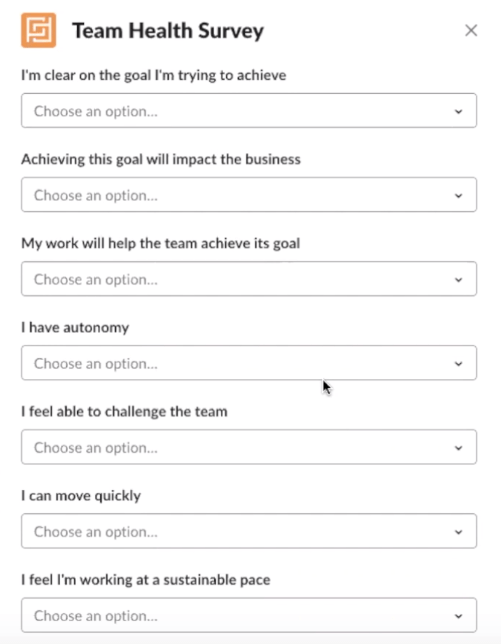Open the dropdown under "I'm clear on the goal"
This screenshot has height=644, width=501.
(249, 110)
